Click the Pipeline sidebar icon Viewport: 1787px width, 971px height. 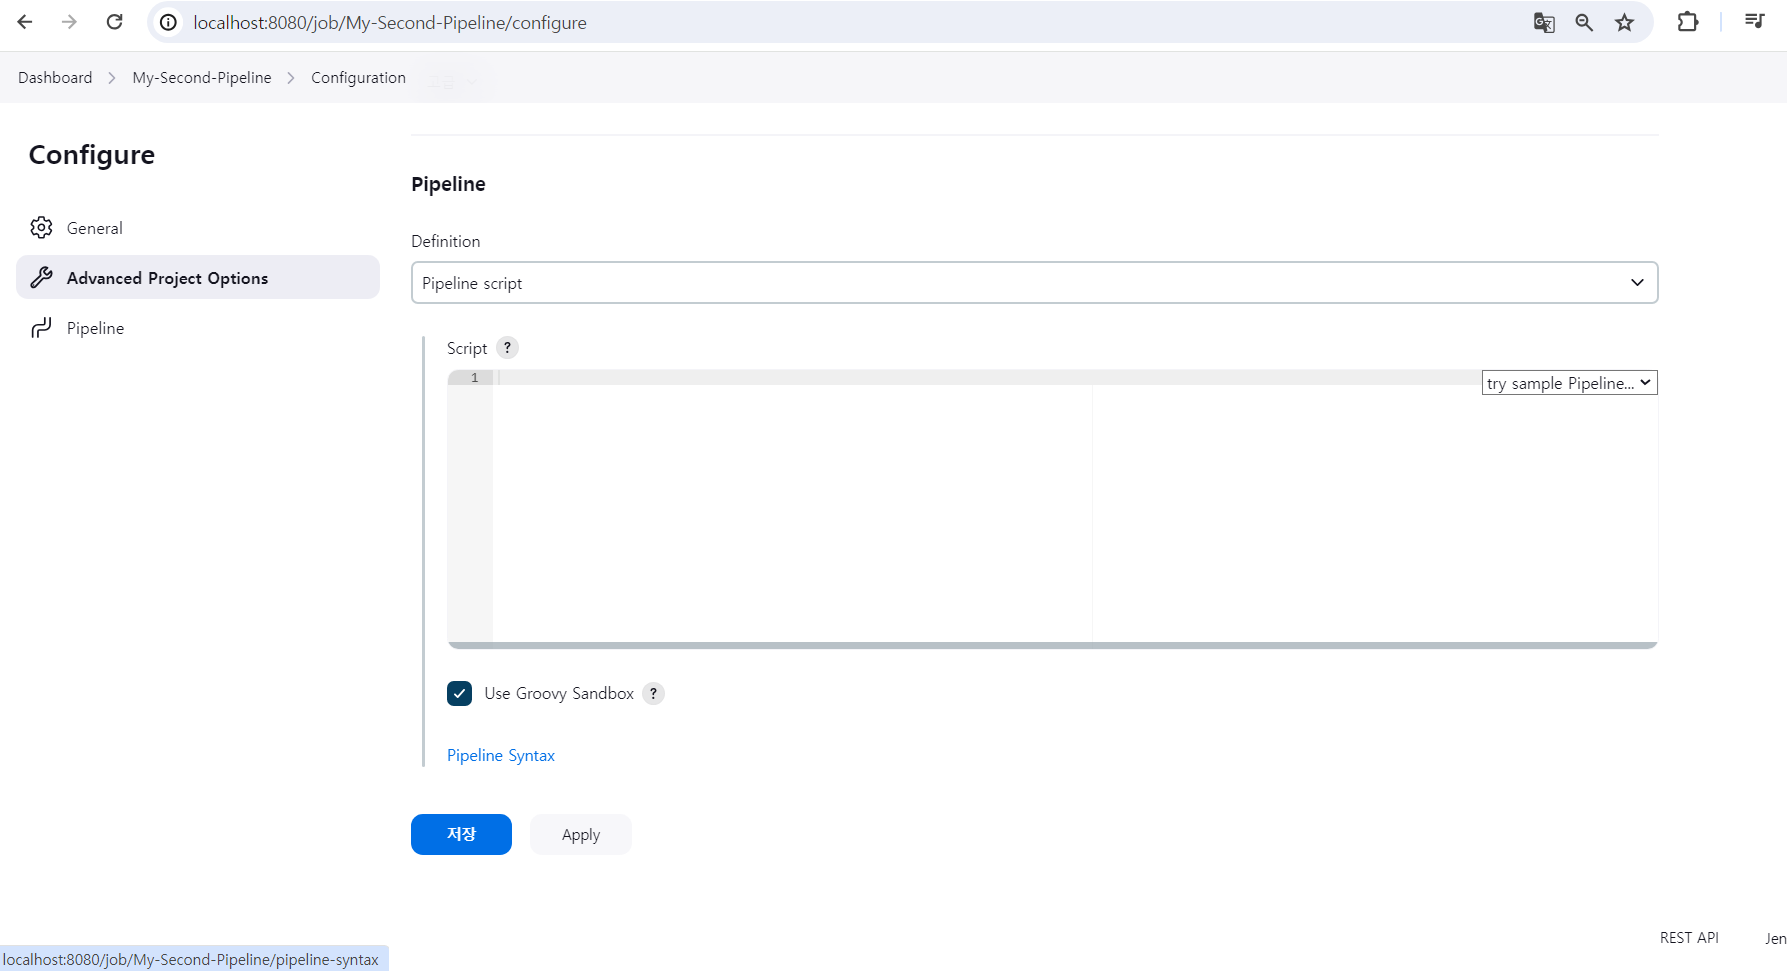pyautogui.click(x=41, y=327)
